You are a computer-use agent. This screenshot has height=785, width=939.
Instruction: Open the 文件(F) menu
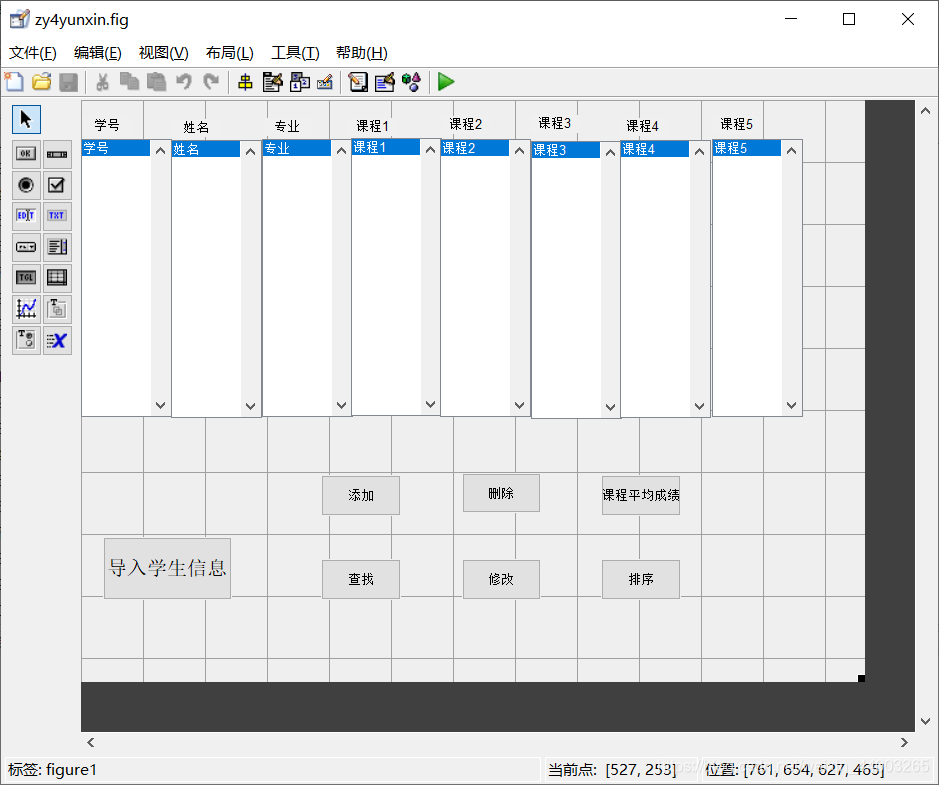(33, 53)
